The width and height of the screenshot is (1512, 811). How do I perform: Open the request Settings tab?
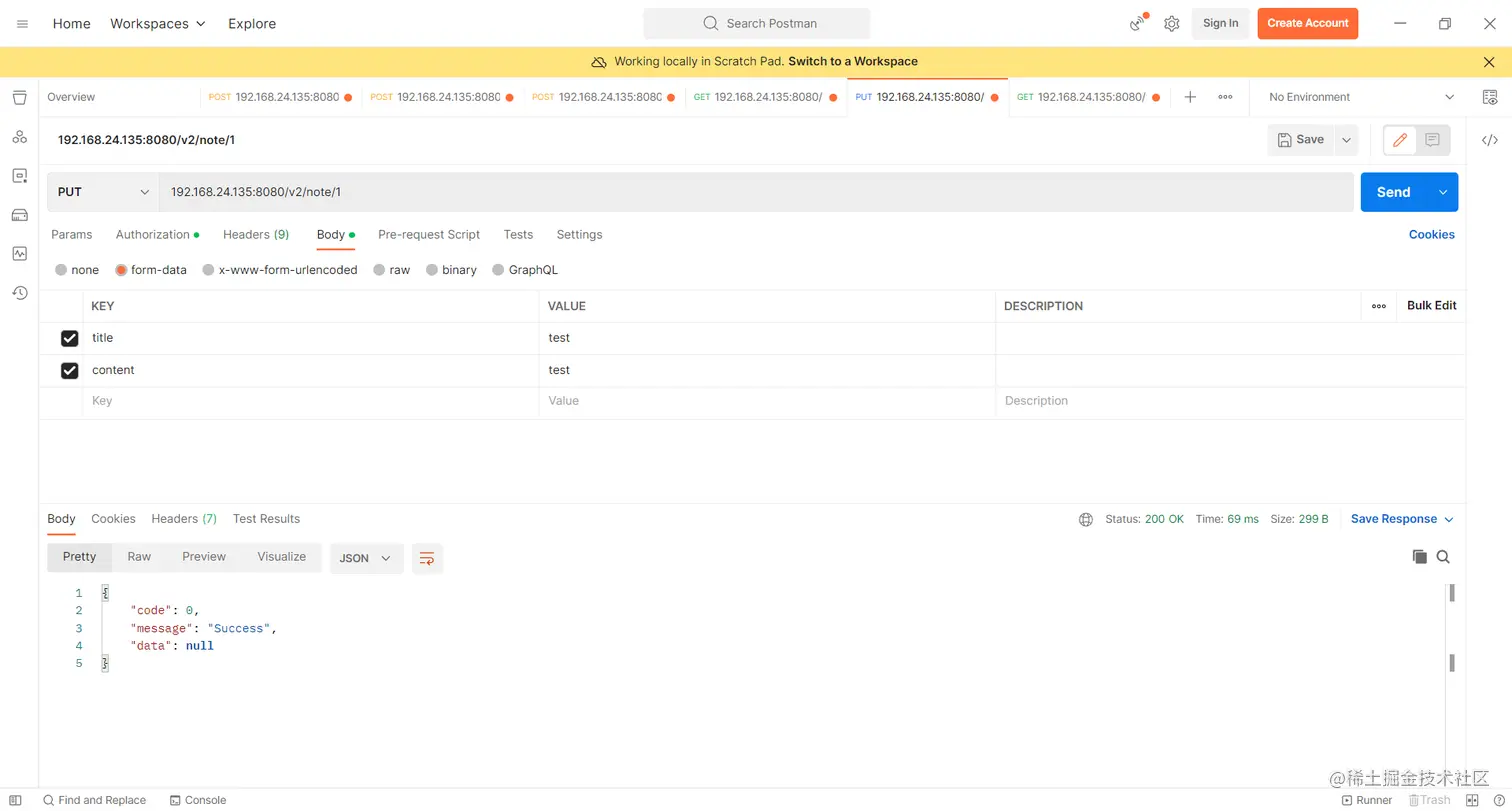coord(579,234)
